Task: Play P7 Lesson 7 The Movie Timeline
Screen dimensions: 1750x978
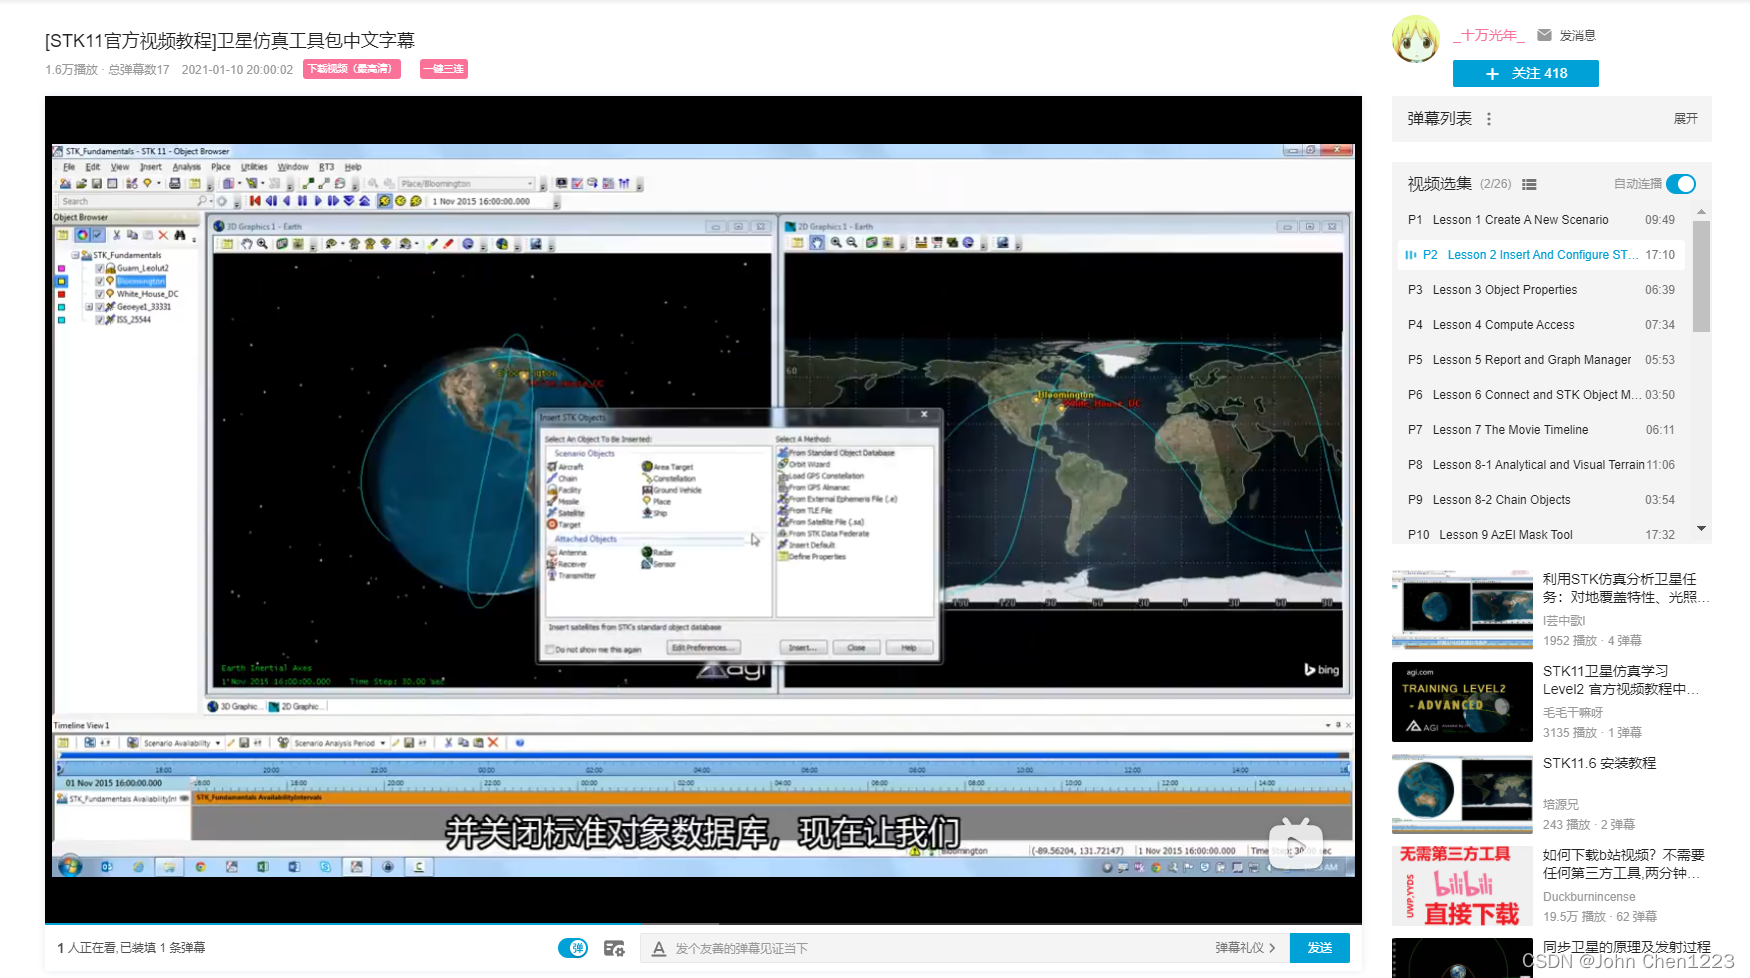Action: (1541, 430)
